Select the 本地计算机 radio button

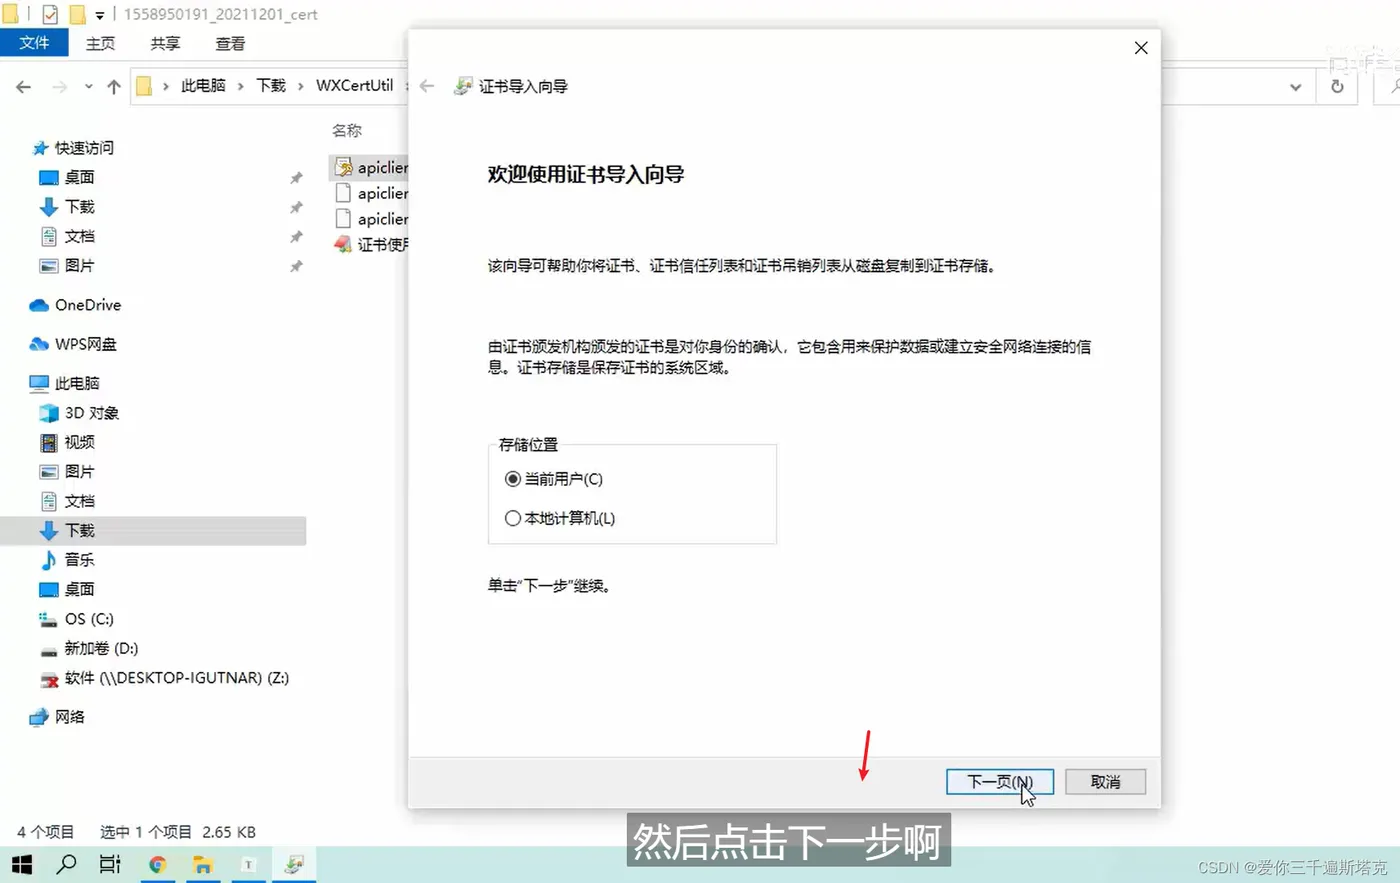pos(513,518)
